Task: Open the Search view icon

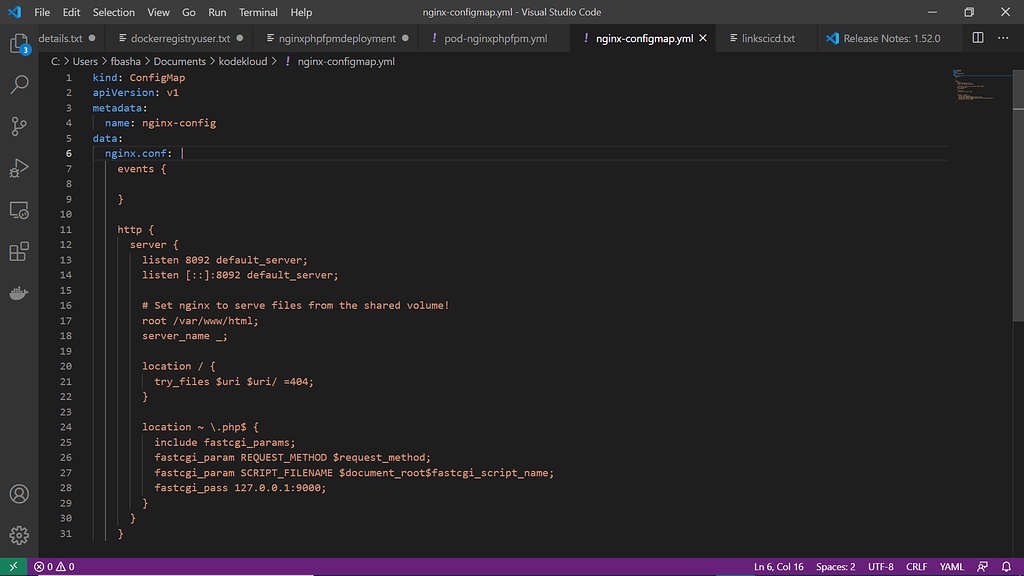Action: click(x=19, y=85)
